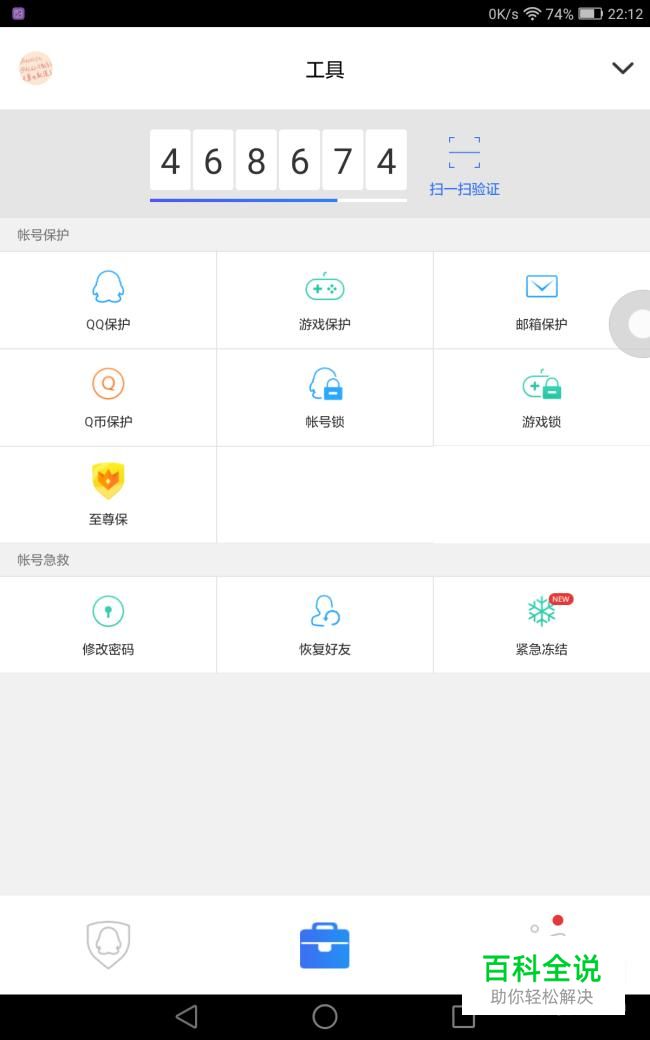
Task: Open 至尊保 golden shield icon
Action: coord(108,480)
